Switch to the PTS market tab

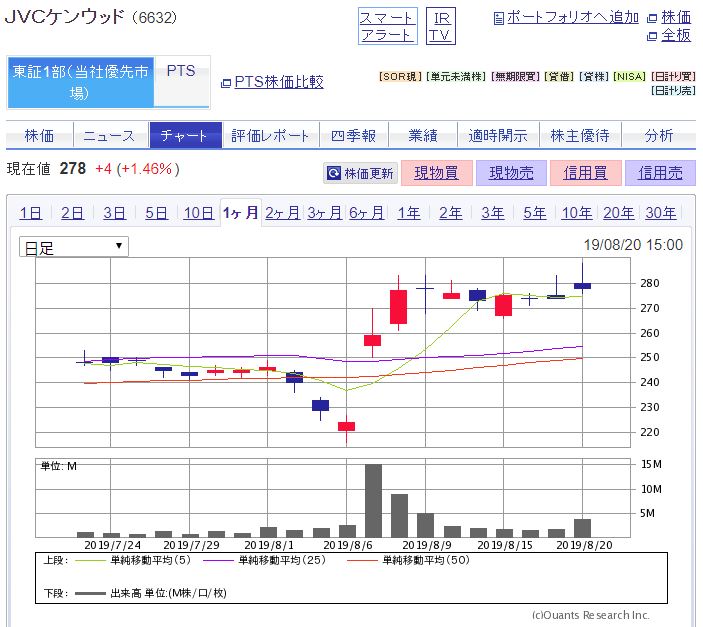[182, 82]
